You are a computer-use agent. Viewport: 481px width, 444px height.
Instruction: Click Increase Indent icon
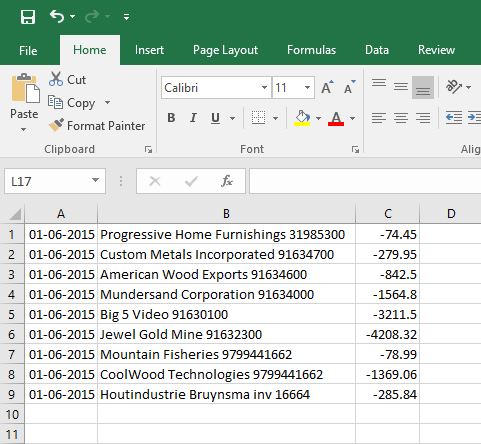[474, 118]
